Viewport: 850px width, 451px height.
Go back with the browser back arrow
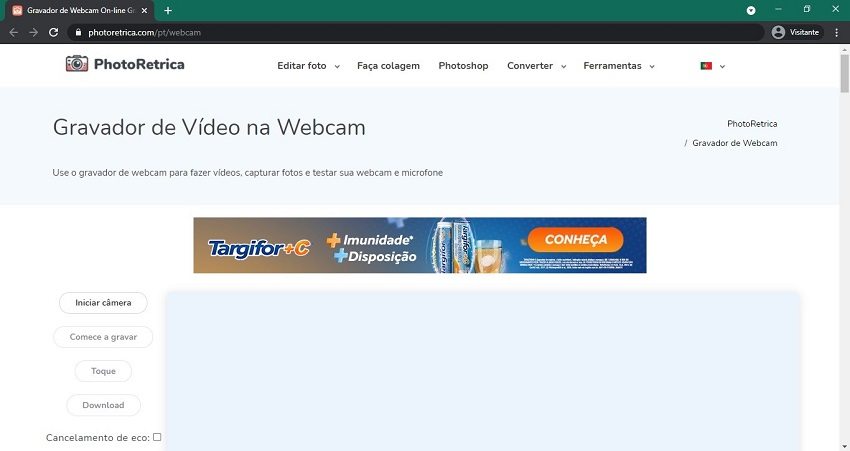14,33
